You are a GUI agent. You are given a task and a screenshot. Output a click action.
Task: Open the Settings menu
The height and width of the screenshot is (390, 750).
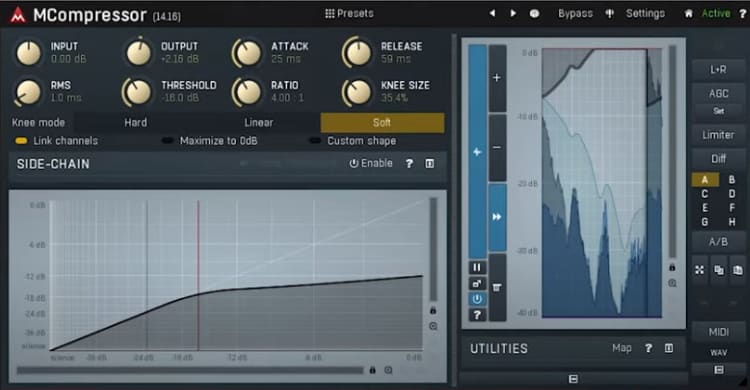click(645, 13)
